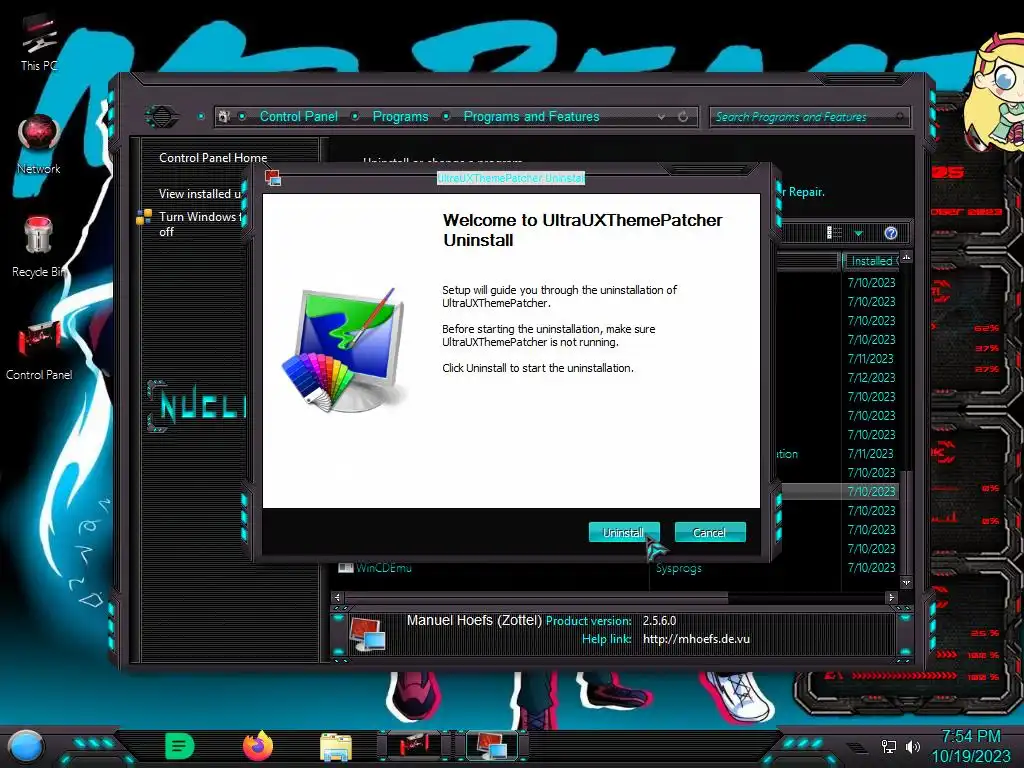1024x768 pixels.
Task: Open This PC desktop icon
Action: point(39,43)
